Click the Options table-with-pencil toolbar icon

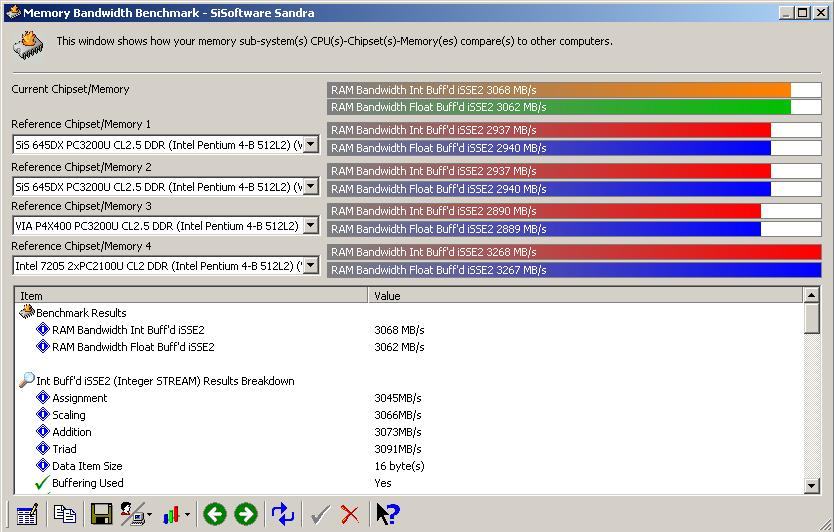click(27, 514)
